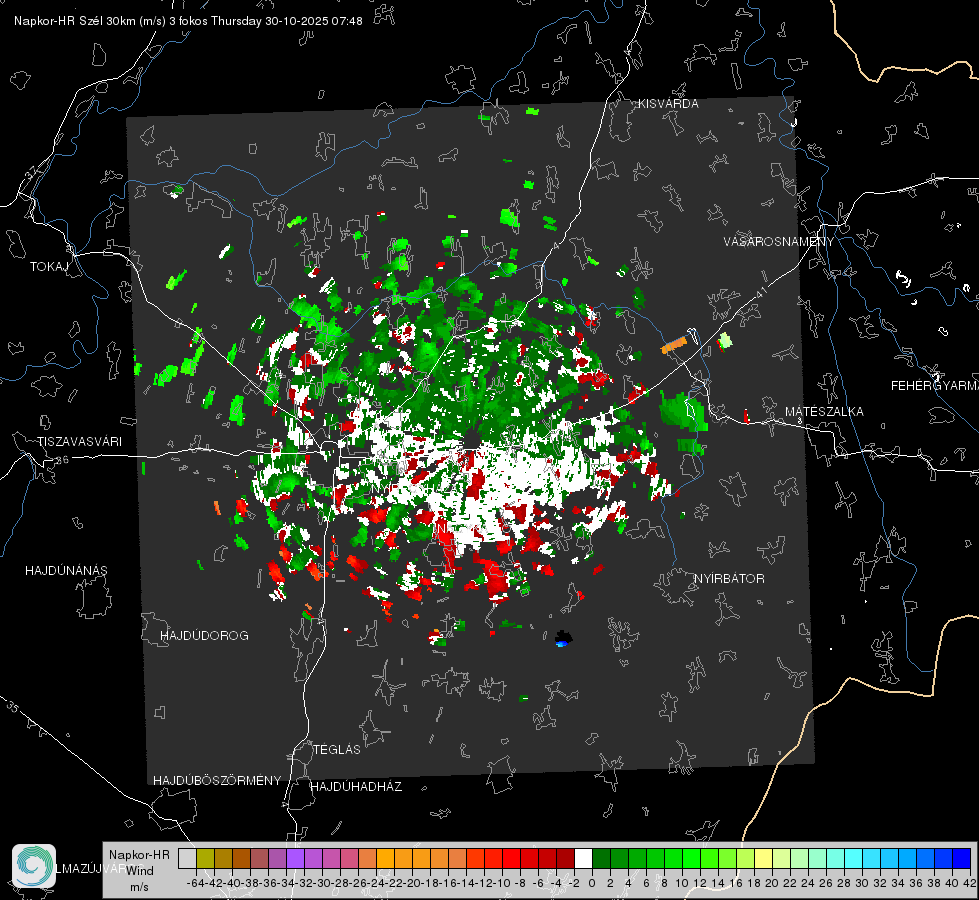Click the KISVÁRDA town label
The height and width of the screenshot is (900, 979).
(x=668, y=104)
